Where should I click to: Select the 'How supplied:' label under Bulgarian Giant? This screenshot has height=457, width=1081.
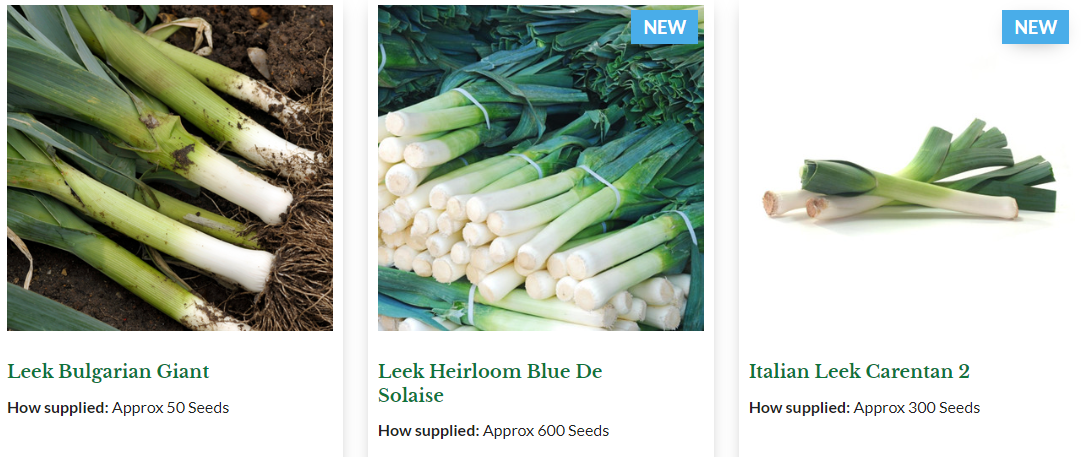click(58, 407)
